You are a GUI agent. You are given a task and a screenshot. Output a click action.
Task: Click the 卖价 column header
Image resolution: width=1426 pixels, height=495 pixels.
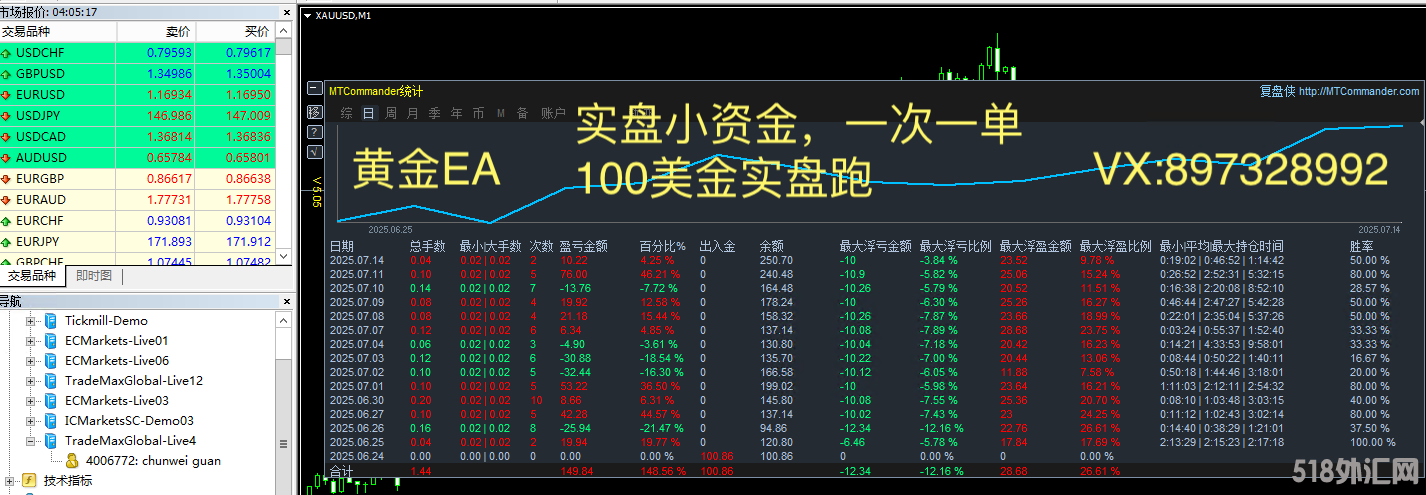[x=156, y=32]
